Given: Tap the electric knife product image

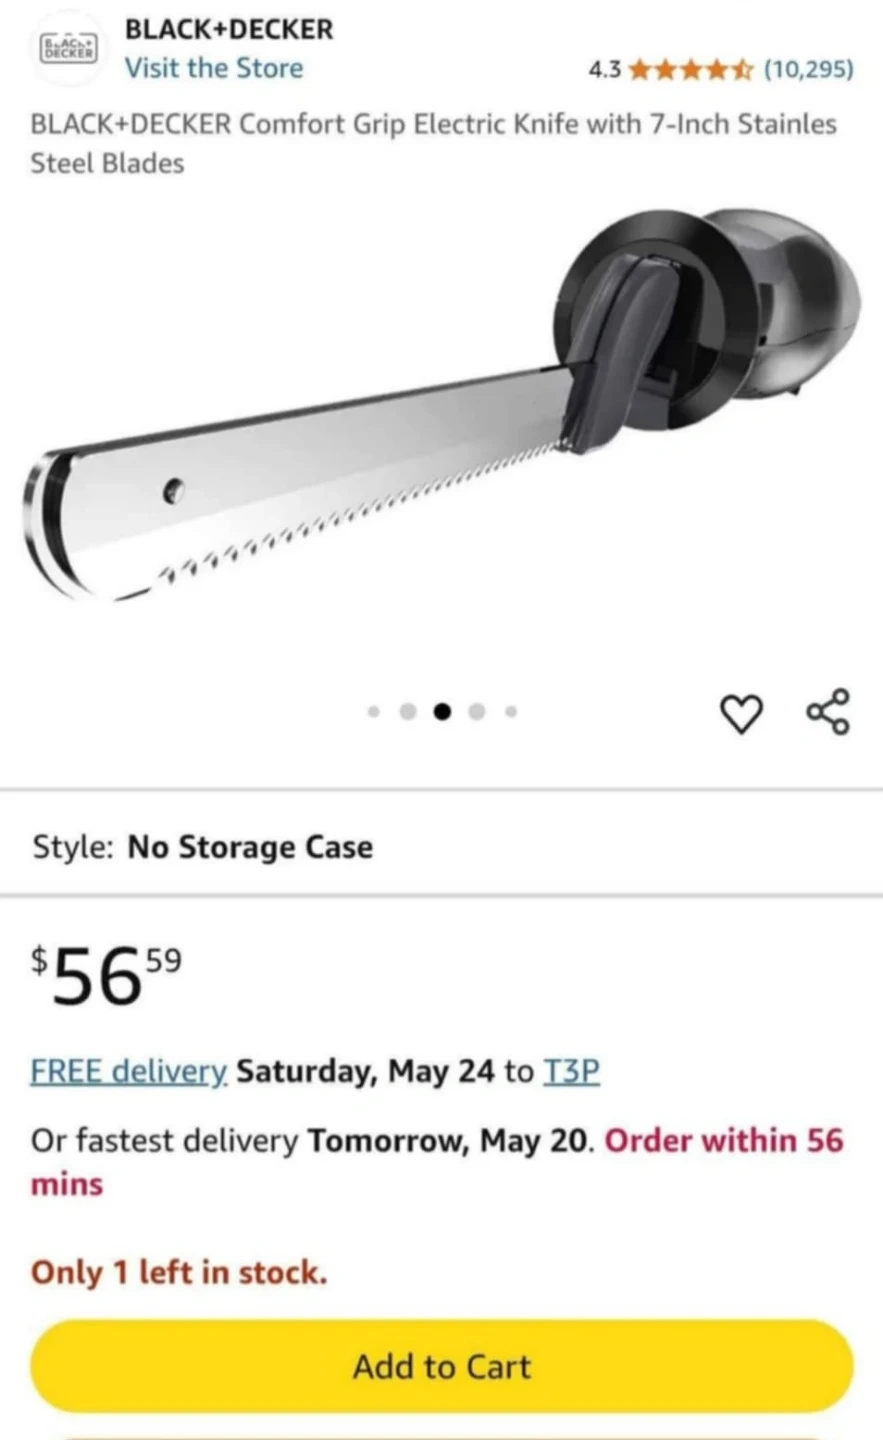Looking at the screenshot, I should pos(441,404).
